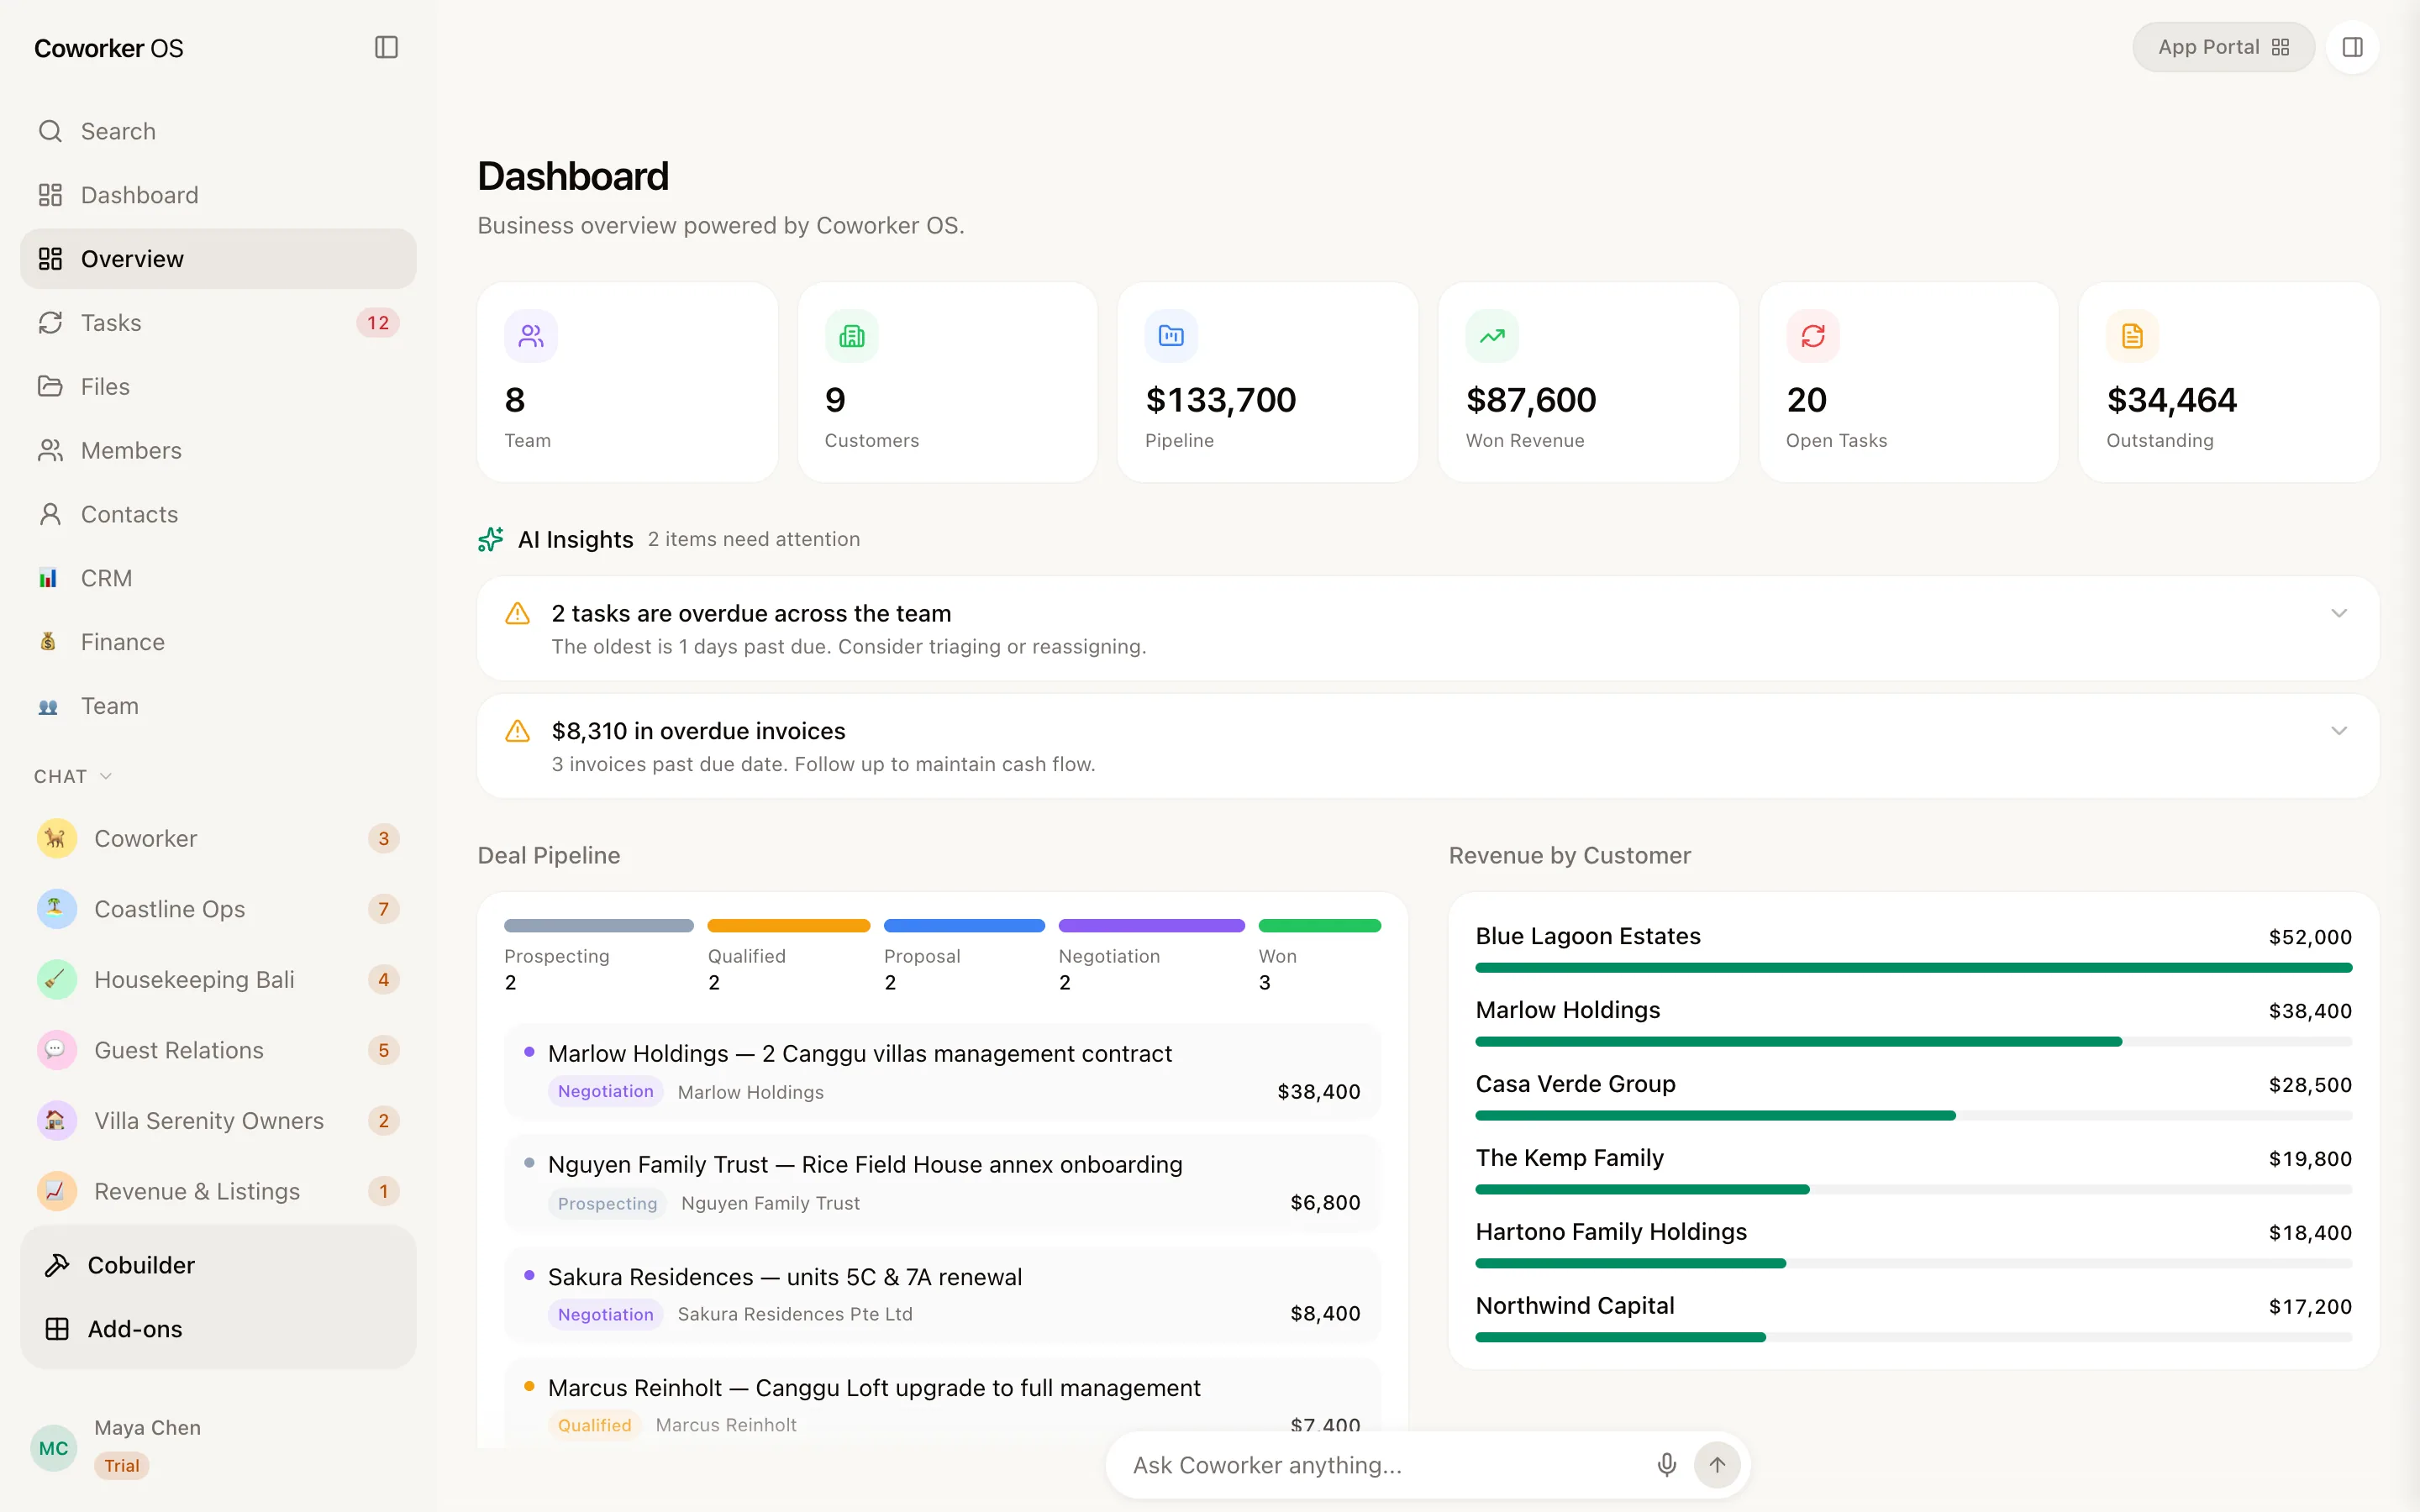
Task: Open the App Portal button
Action: pos(2223,47)
